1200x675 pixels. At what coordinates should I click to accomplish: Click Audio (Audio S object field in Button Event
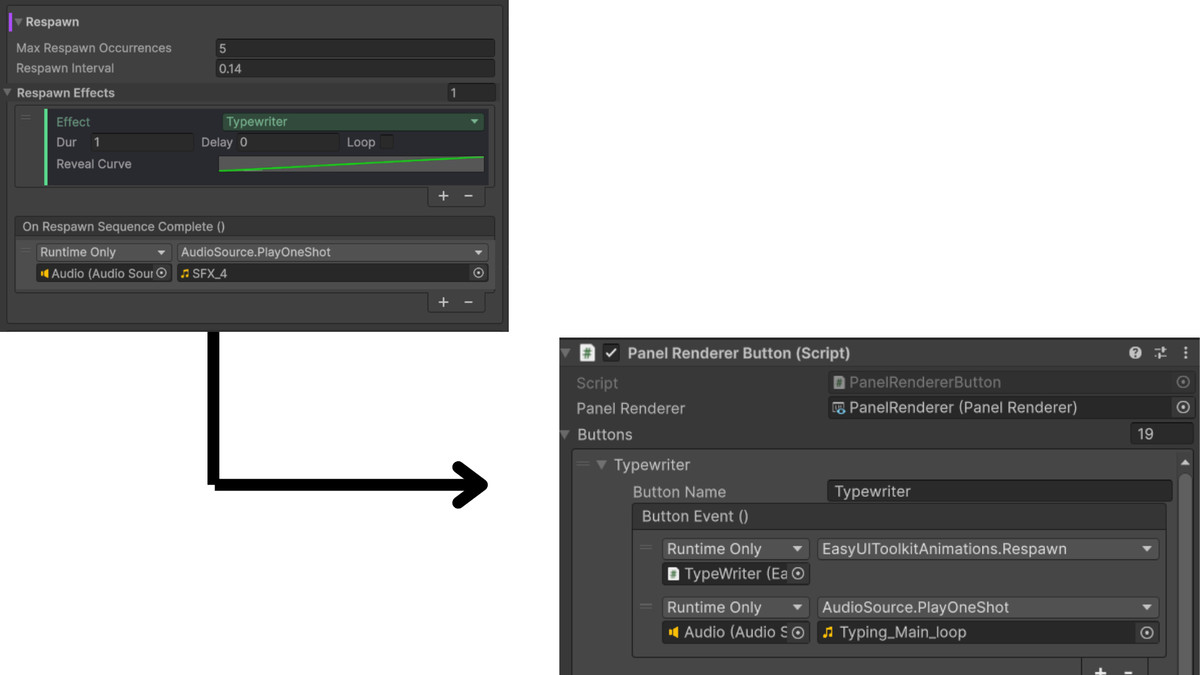pyautogui.click(x=726, y=633)
